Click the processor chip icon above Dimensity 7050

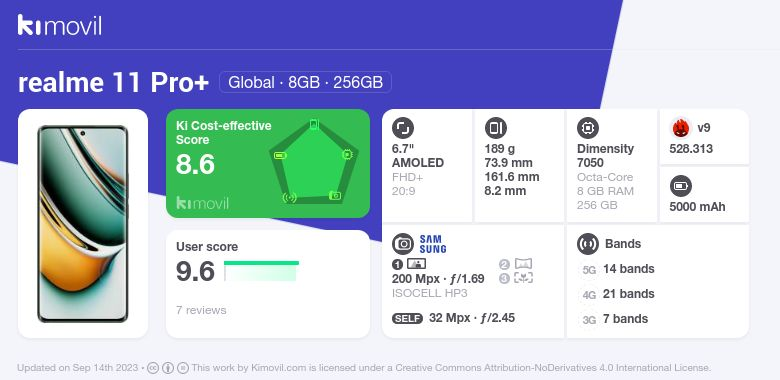coord(588,128)
